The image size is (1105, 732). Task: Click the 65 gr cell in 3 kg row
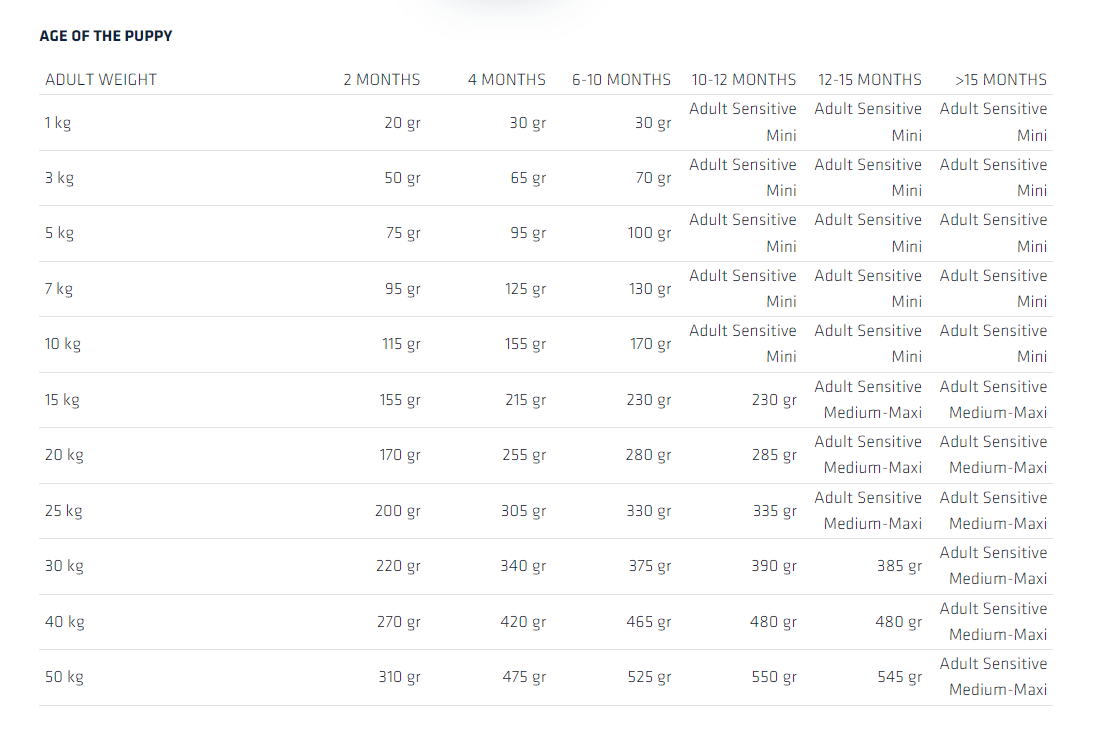coord(528,178)
